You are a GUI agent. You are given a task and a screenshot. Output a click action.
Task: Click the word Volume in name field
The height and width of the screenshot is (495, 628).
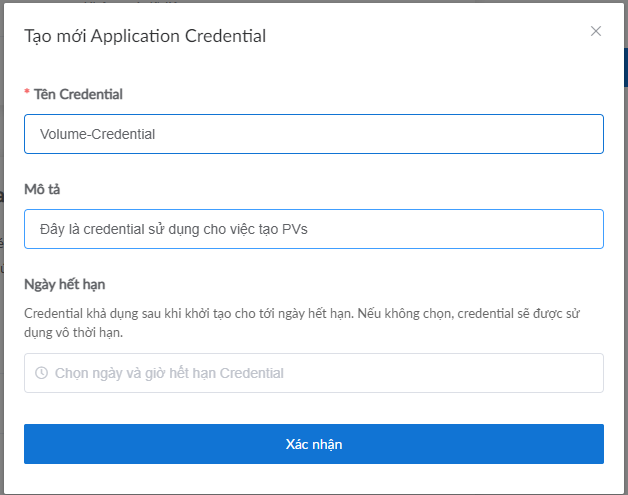tap(63, 134)
